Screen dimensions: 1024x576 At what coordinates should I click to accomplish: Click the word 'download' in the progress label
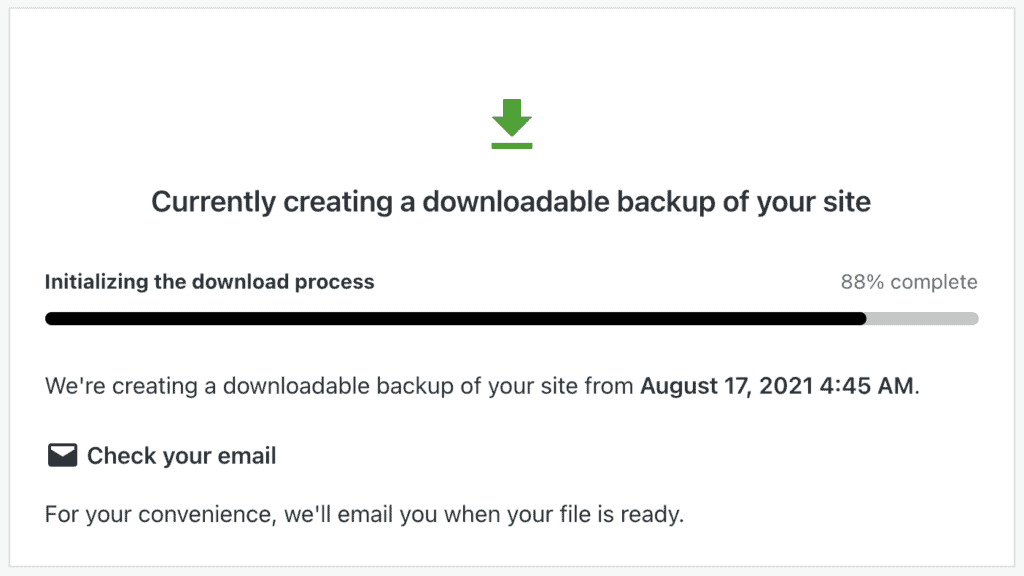click(240, 282)
